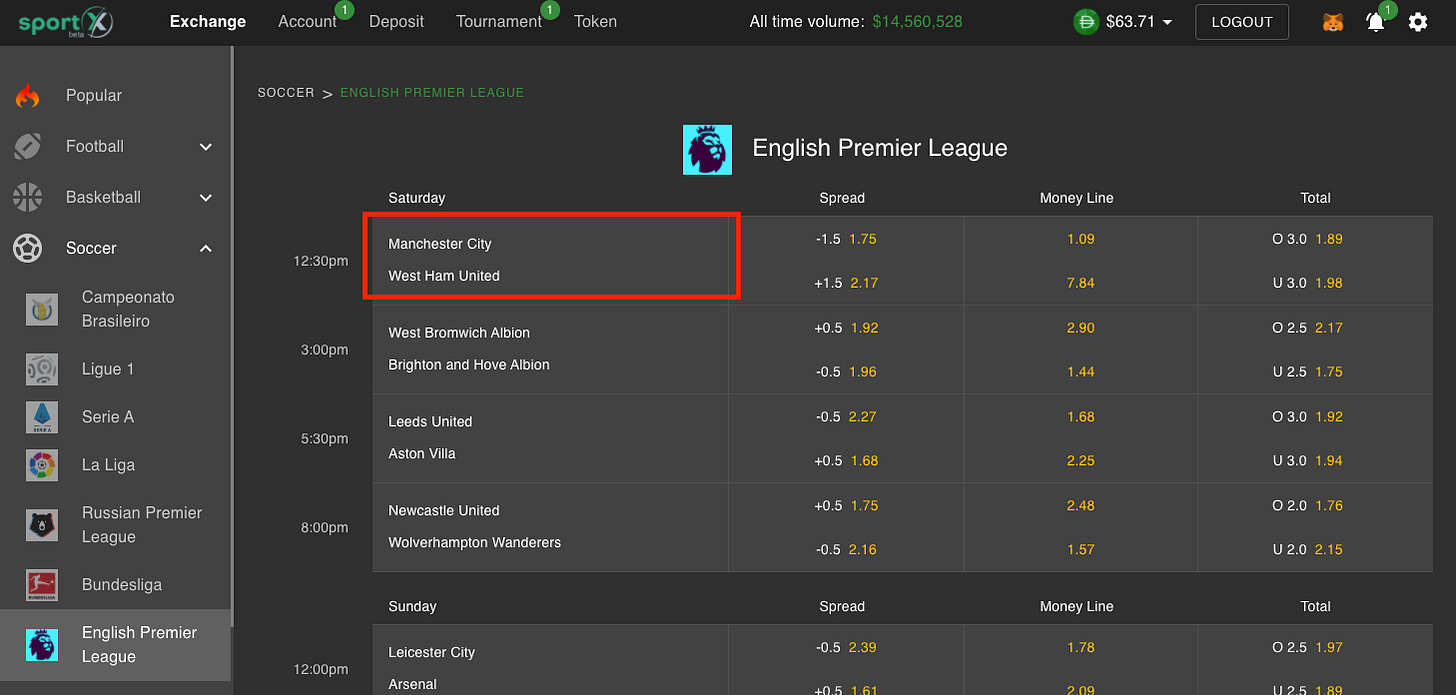
Task: Open the Token tab
Action: click(595, 22)
